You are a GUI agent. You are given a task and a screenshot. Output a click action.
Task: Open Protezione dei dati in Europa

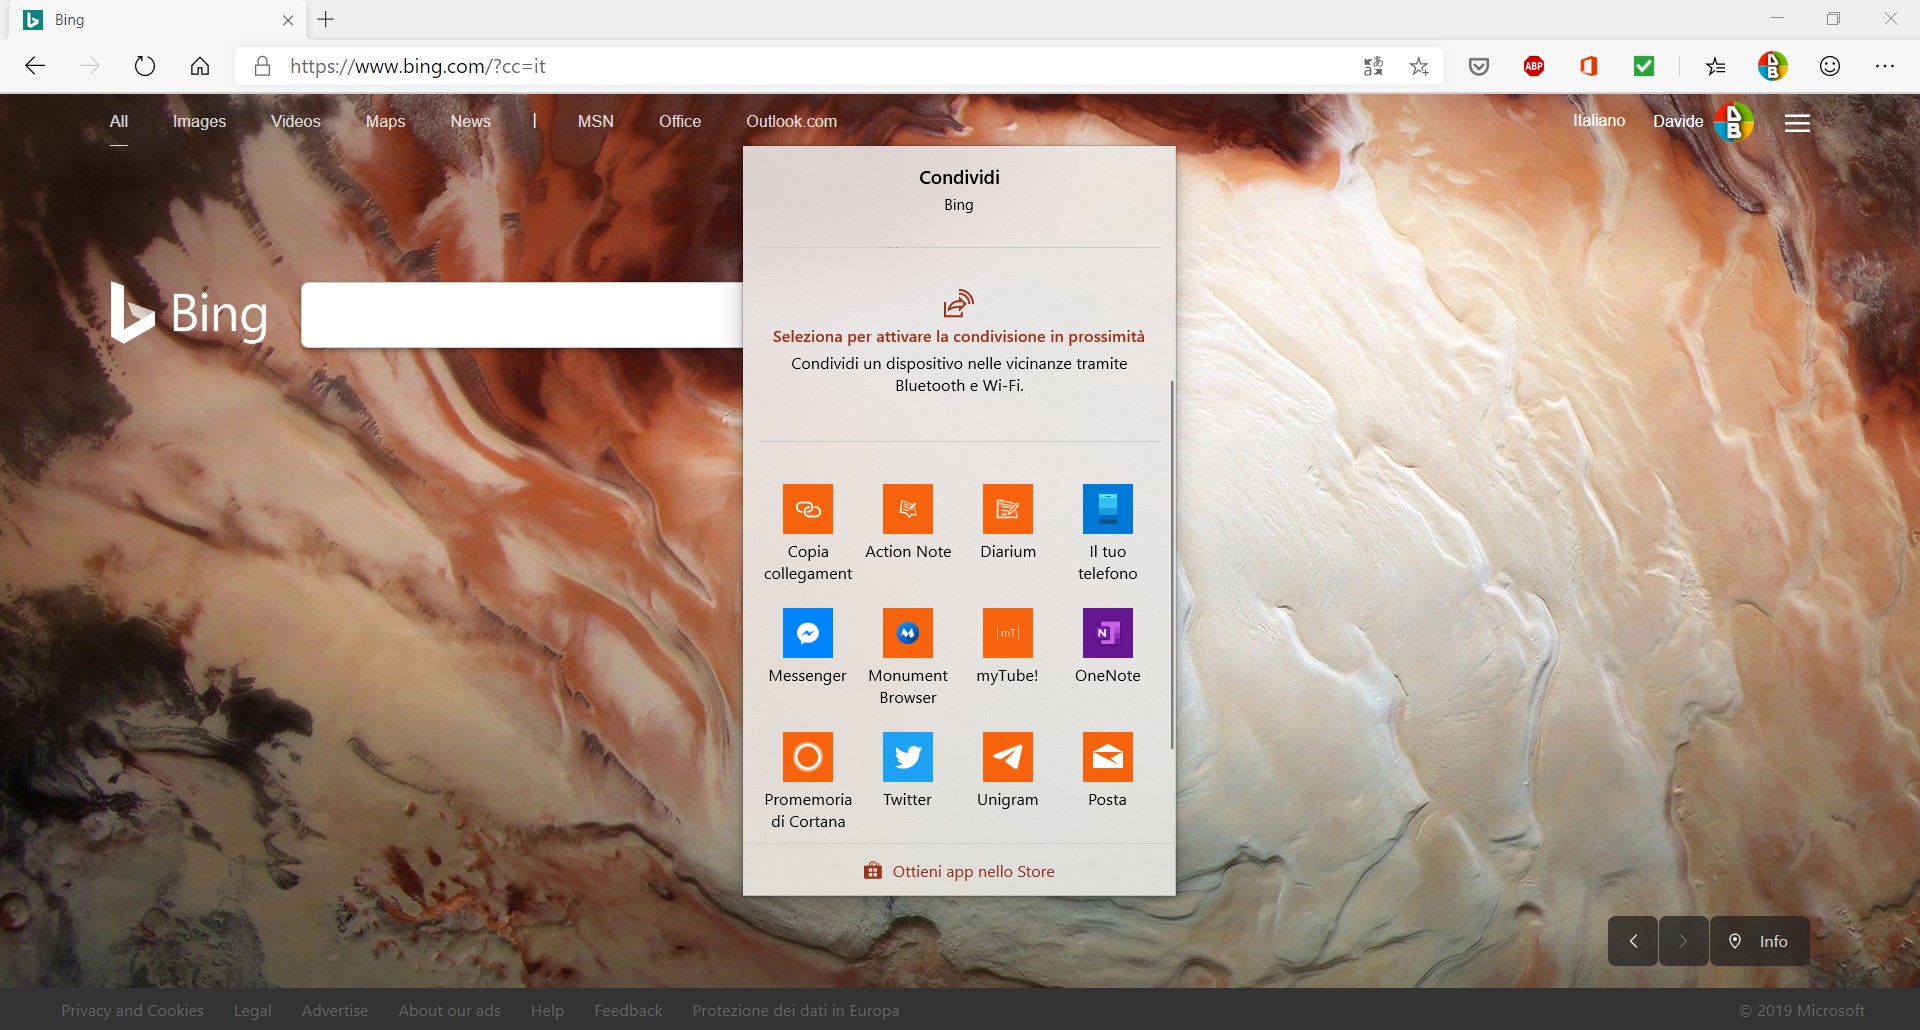tap(796, 1010)
